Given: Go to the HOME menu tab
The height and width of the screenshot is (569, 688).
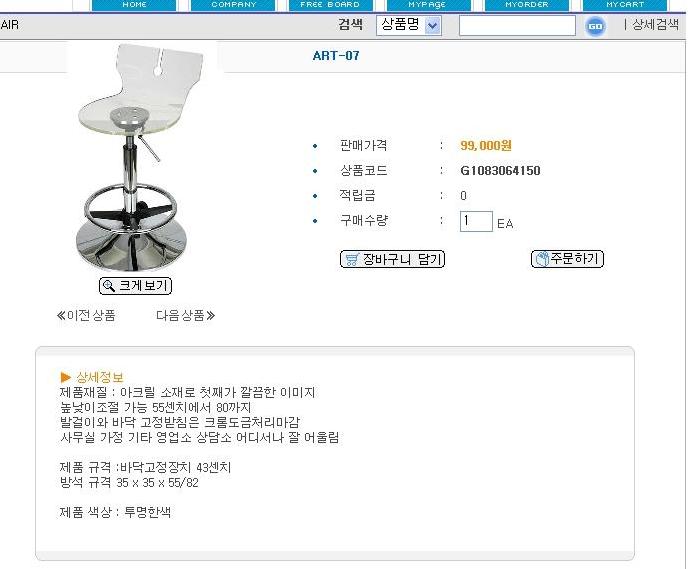Looking at the screenshot, I should pos(134,5).
